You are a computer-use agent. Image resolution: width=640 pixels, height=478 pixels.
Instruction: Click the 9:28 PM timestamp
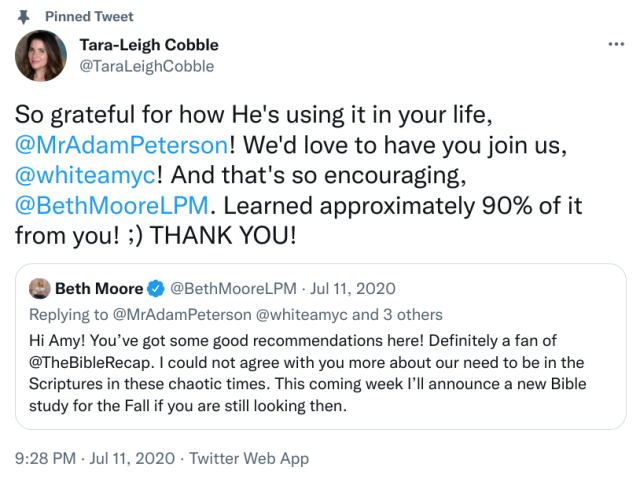(44, 459)
